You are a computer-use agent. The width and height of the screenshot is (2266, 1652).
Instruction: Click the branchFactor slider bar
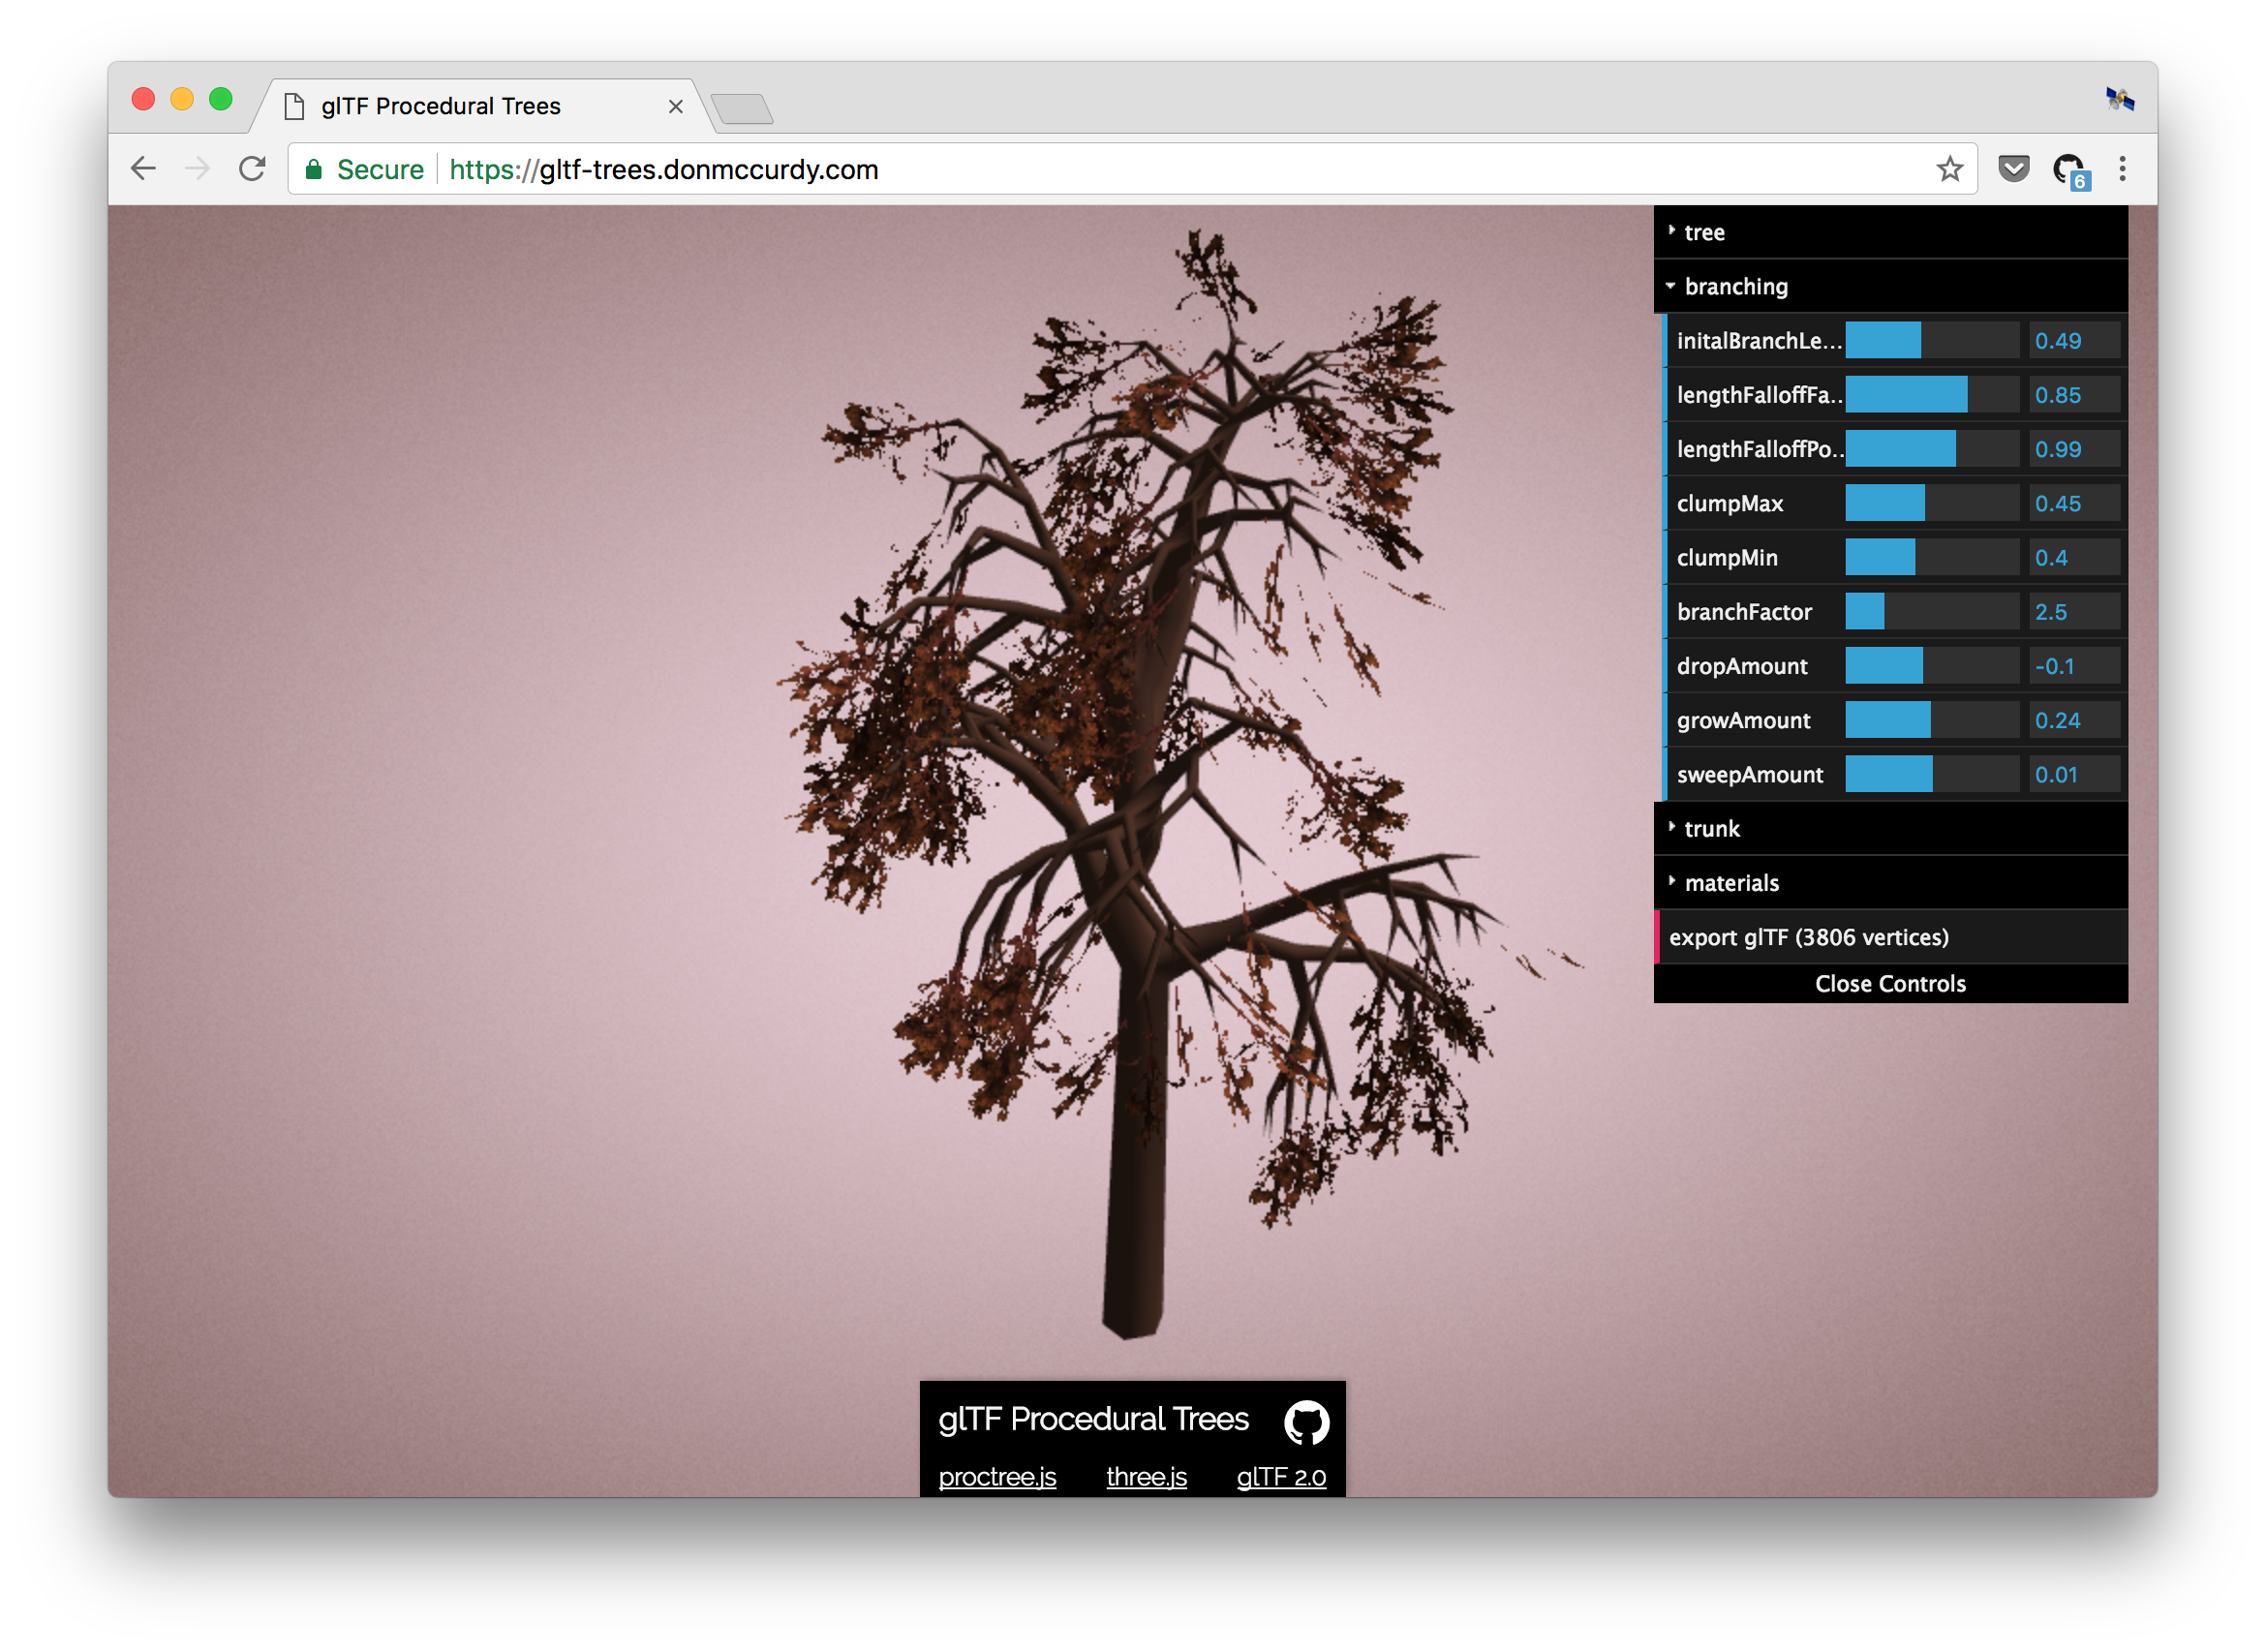1931,612
